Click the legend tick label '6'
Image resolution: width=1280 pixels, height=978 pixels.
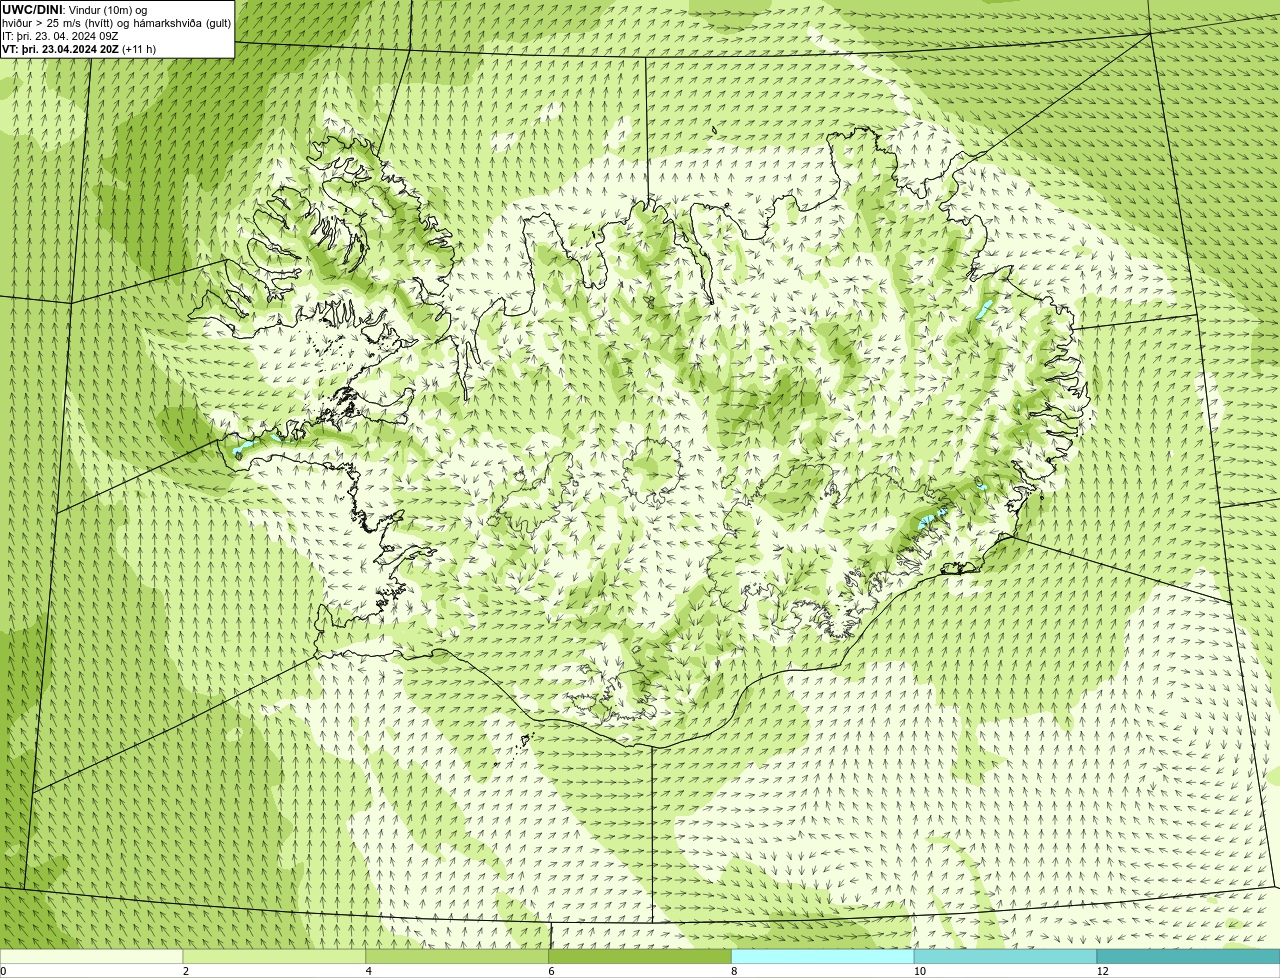click(551, 971)
